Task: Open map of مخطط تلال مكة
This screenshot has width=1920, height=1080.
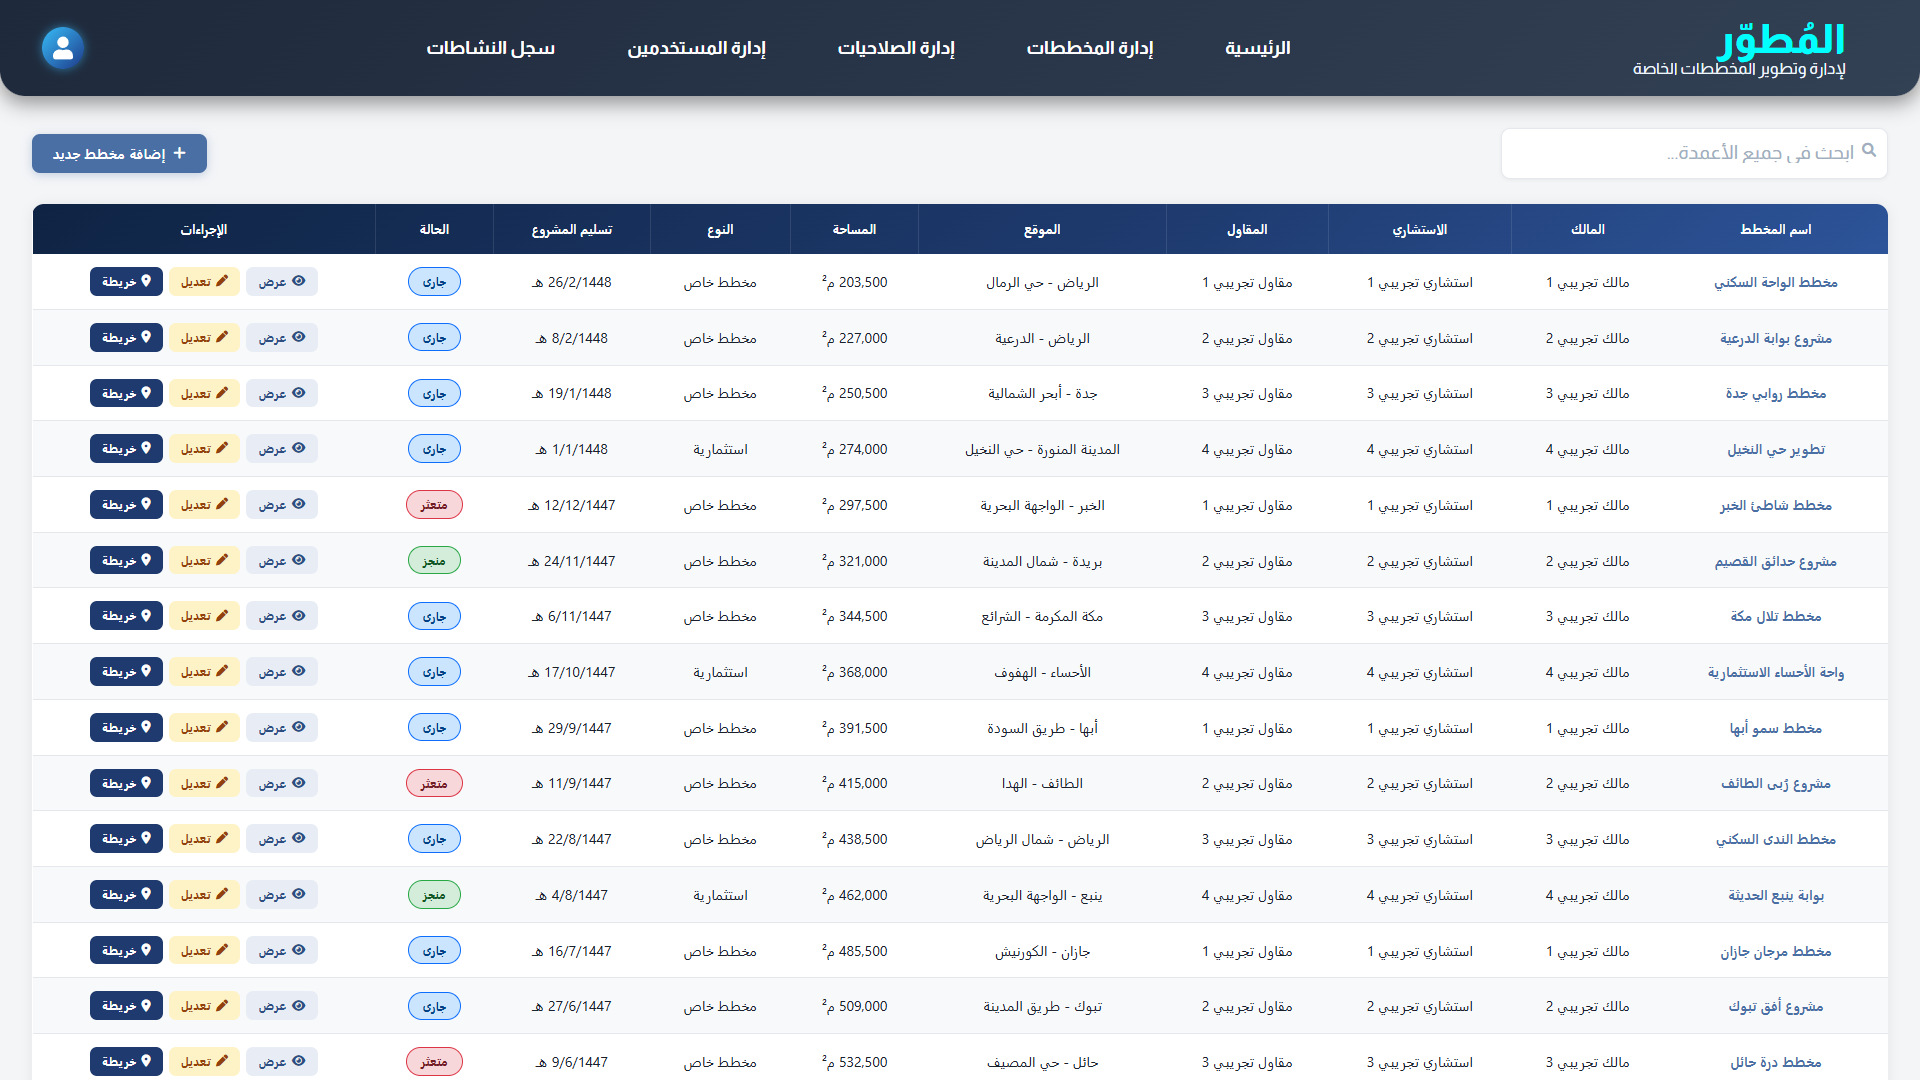Action: point(126,616)
